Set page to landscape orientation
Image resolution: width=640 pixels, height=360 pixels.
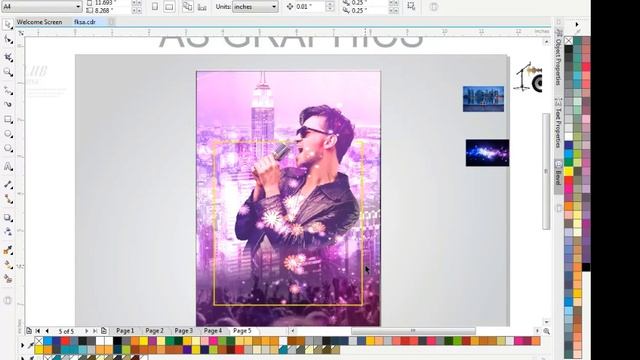pyautogui.click(x=169, y=7)
